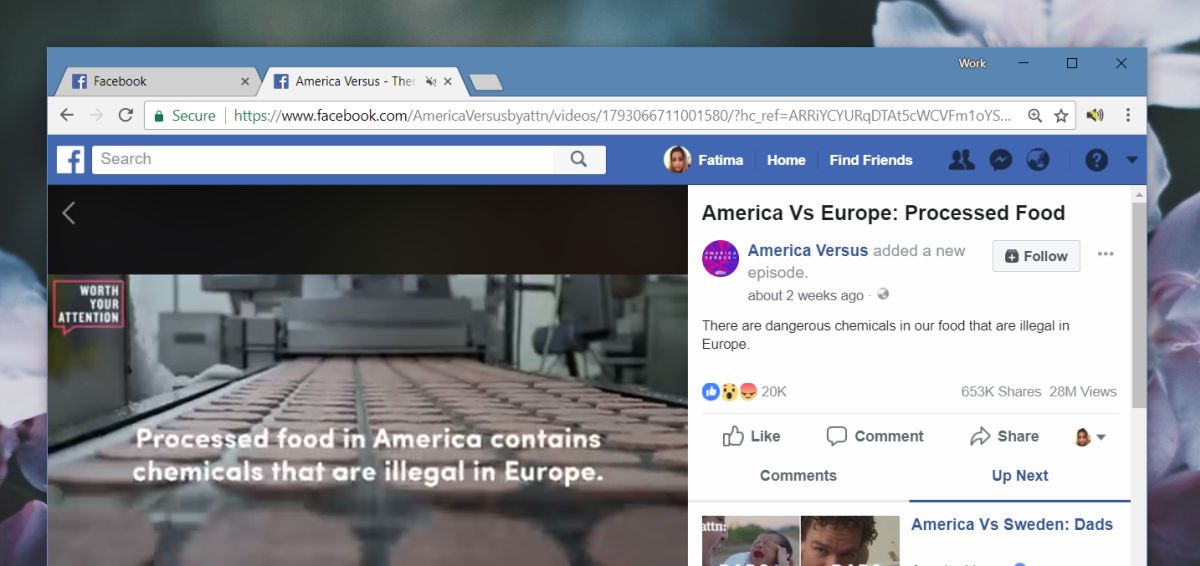Click the processed food video player
Screen dimensions: 1200x566
368,420
